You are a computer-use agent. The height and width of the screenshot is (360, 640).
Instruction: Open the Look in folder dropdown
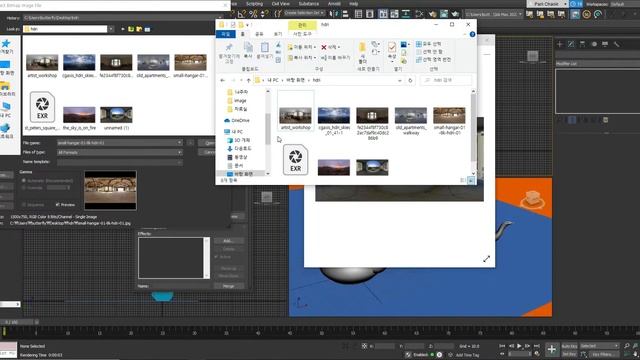point(111,29)
